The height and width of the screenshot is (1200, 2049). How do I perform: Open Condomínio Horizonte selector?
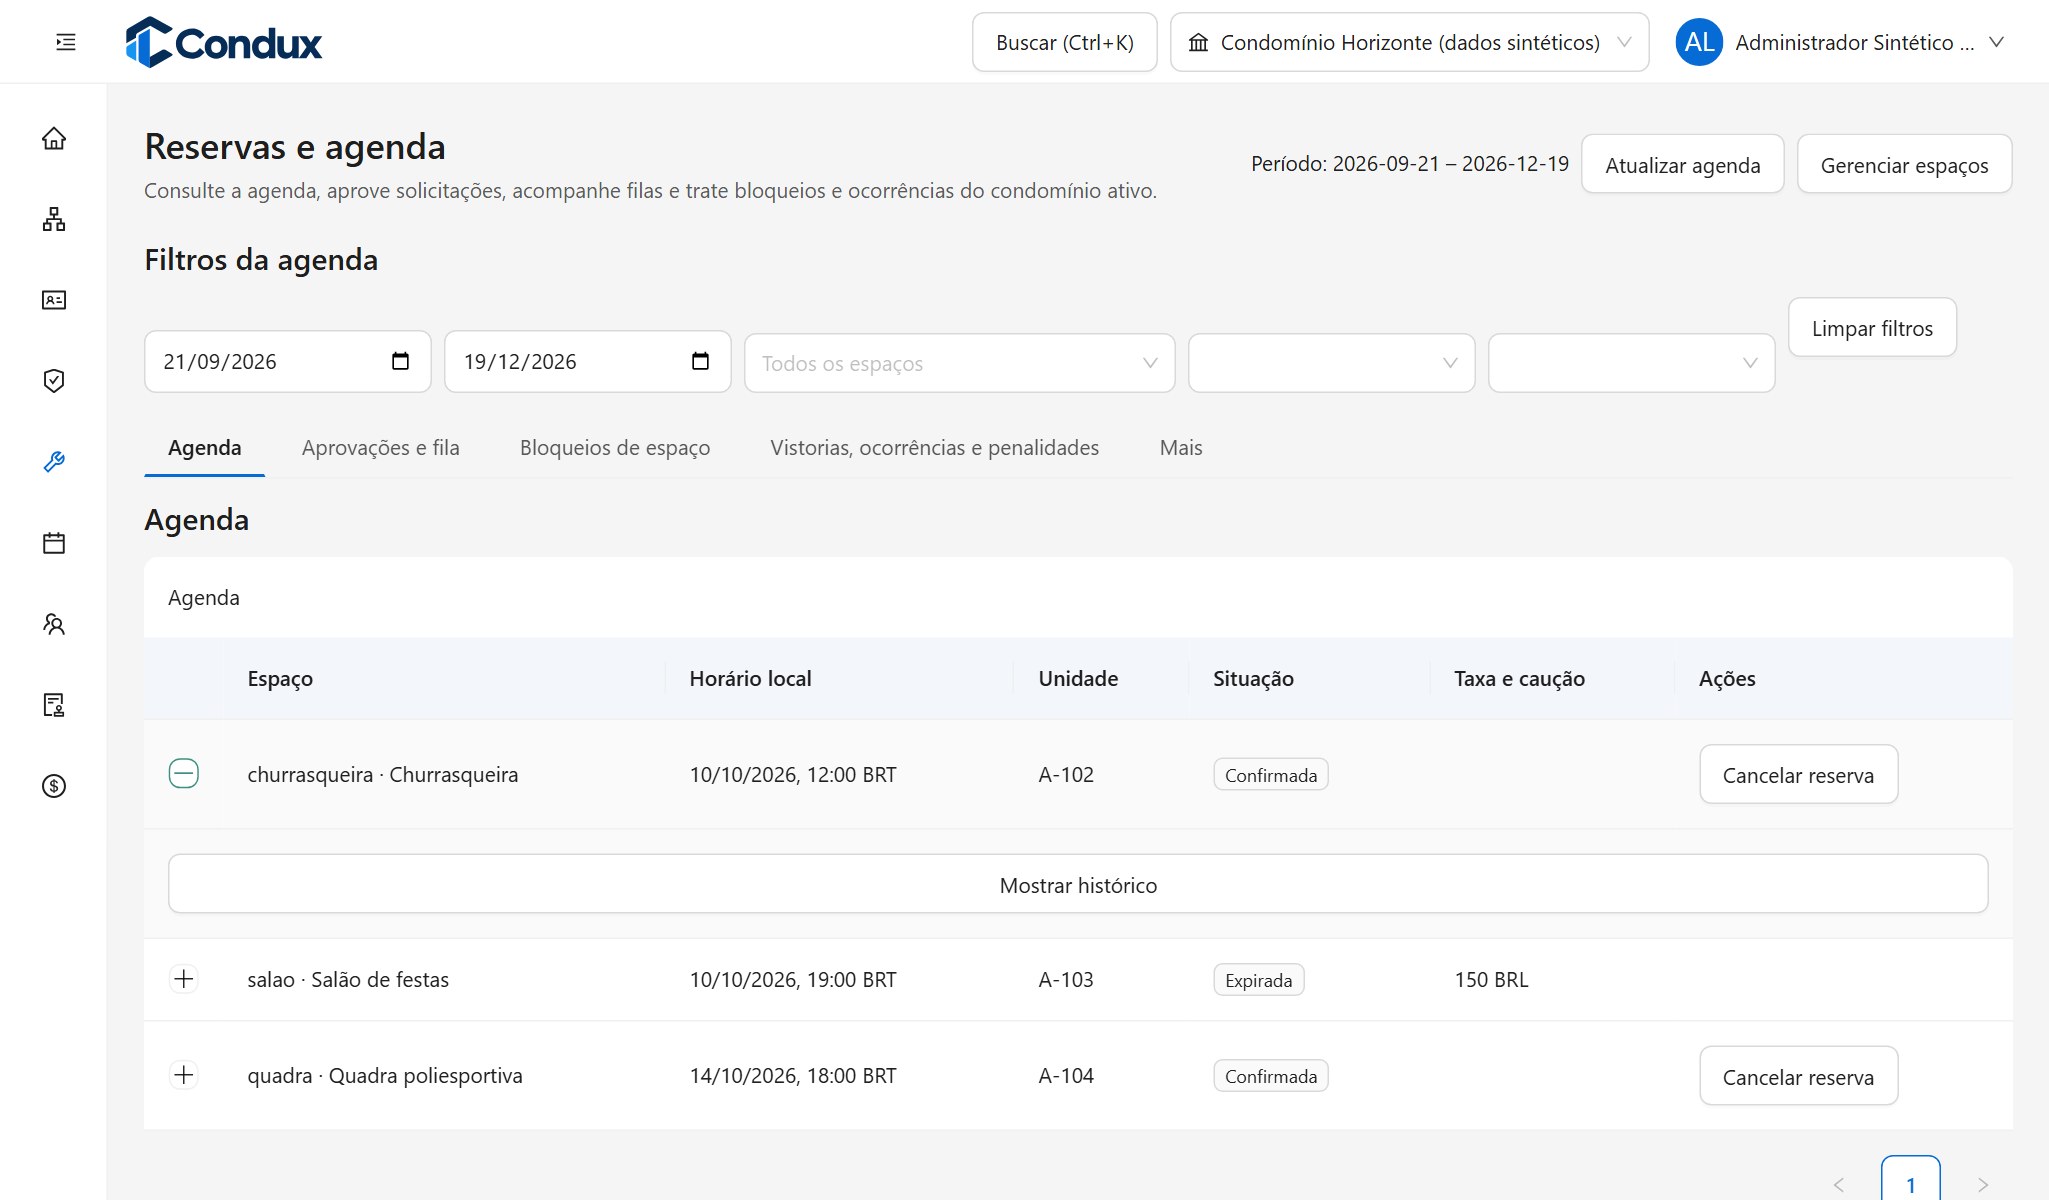coord(1409,42)
